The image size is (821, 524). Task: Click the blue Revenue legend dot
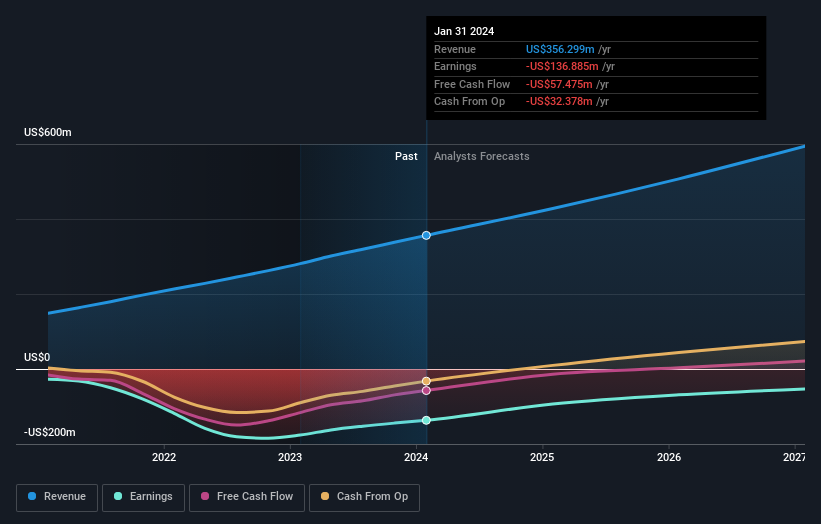(x=32, y=496)
